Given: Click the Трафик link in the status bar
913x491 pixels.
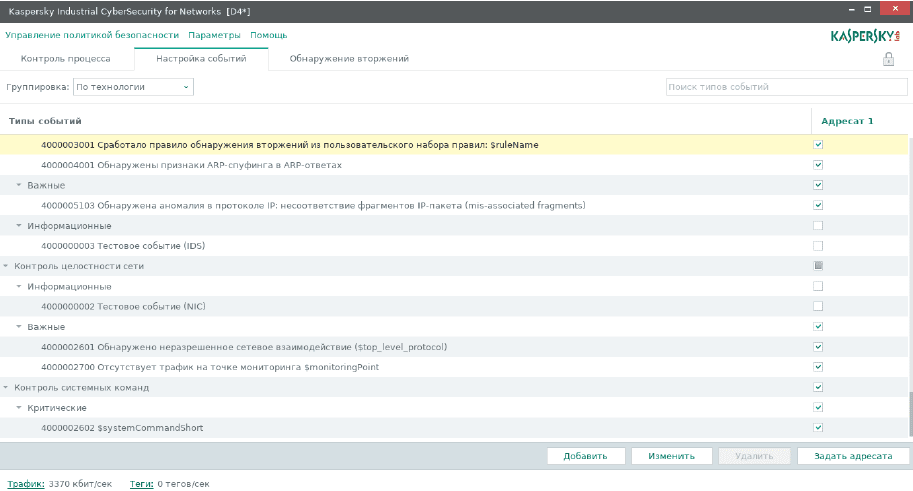Looking at the screenshot, I should [25, 484].
